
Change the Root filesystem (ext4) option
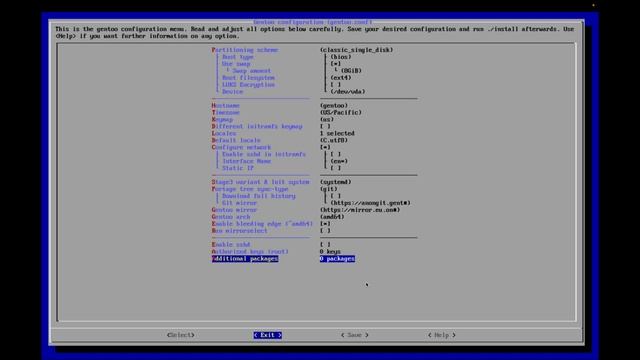(287, 78)
